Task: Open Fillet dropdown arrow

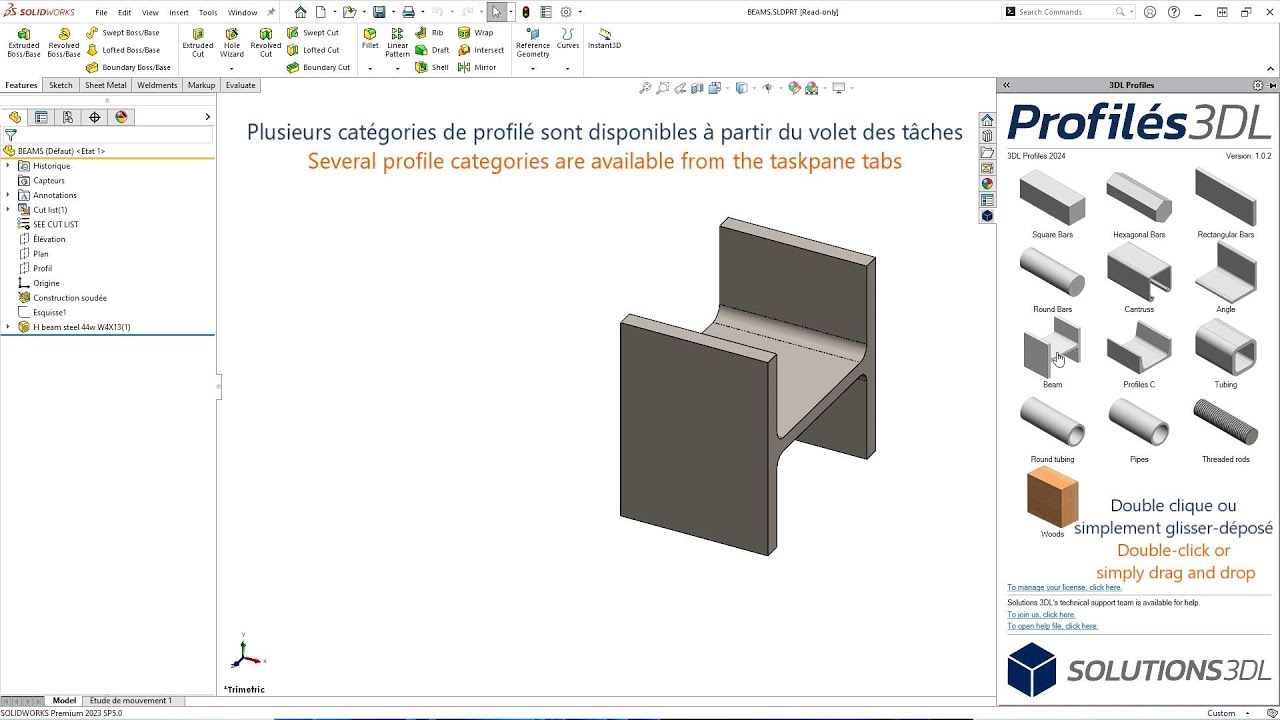Action: click(370, 68)
